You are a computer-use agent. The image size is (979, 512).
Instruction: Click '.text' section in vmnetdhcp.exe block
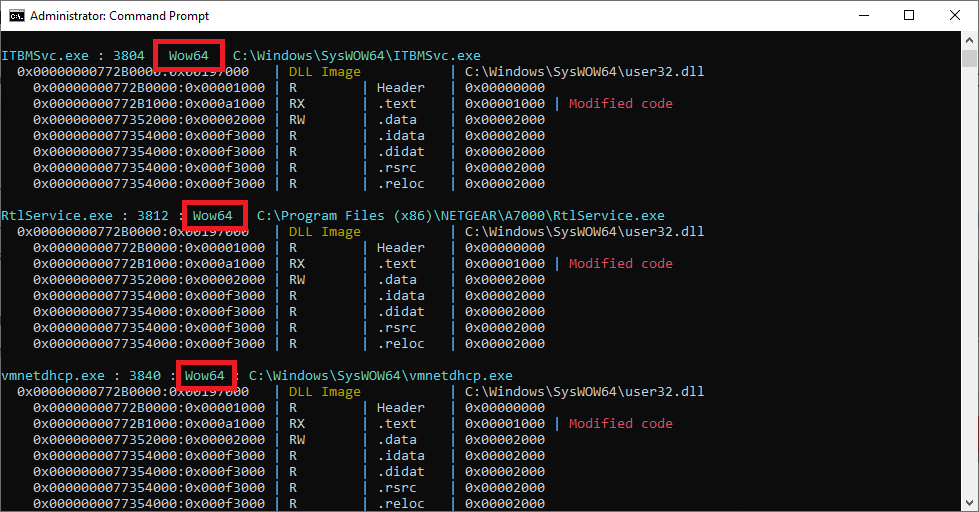pyautogui.click(x=396, y=423)
